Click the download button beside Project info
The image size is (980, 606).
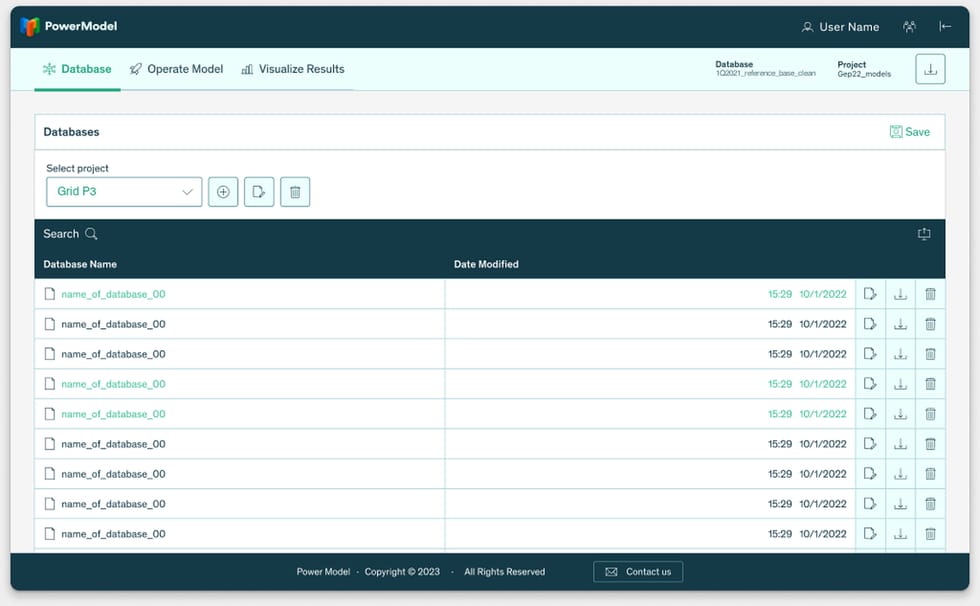(x=930, y=69)
